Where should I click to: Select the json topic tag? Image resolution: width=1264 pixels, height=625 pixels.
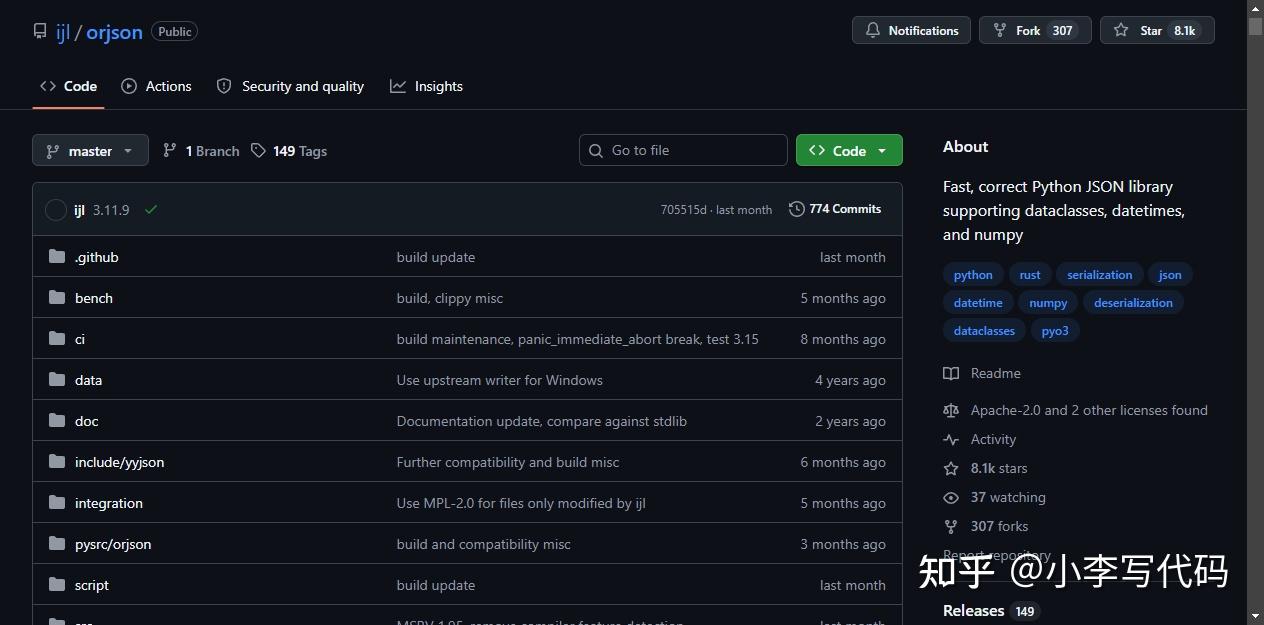[x=1170, y=275]
